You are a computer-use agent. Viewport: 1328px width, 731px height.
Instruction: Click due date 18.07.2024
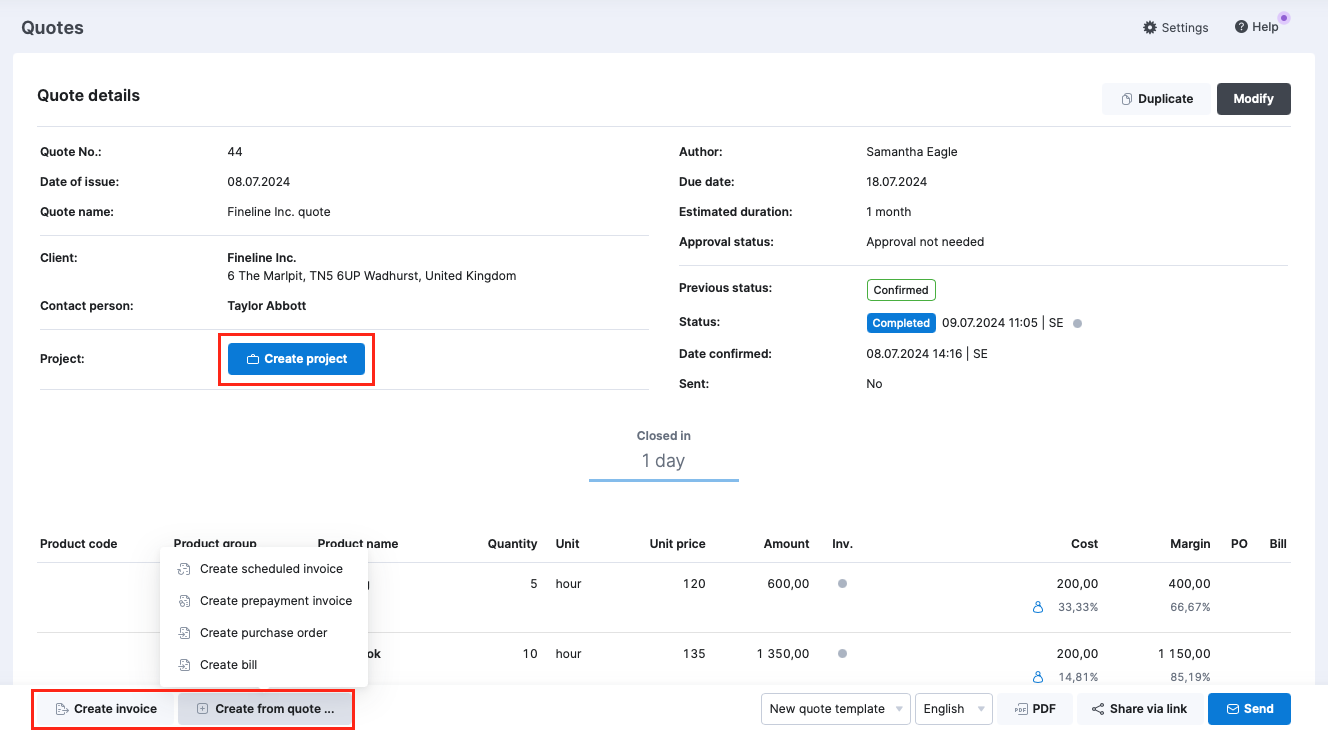point(897,182)
